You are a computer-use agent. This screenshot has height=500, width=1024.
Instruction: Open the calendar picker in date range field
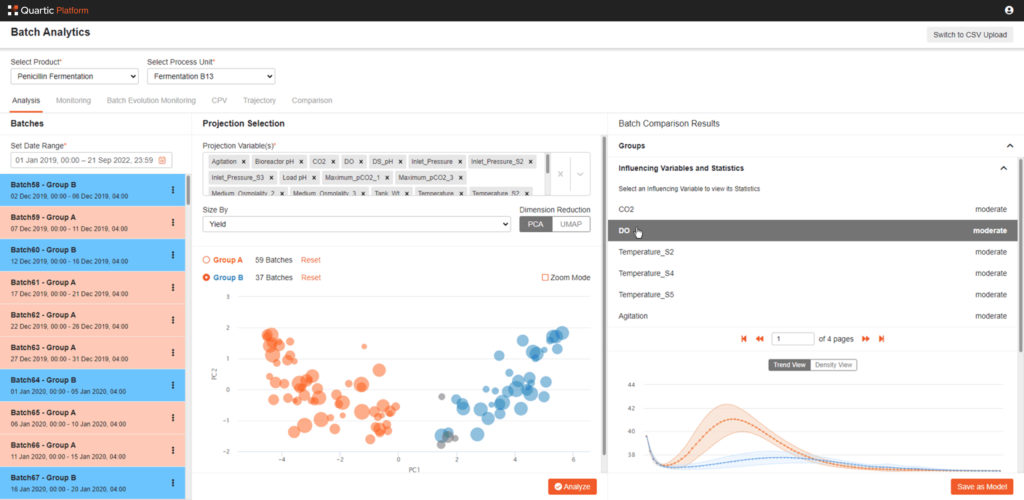(x=162, y=160)
